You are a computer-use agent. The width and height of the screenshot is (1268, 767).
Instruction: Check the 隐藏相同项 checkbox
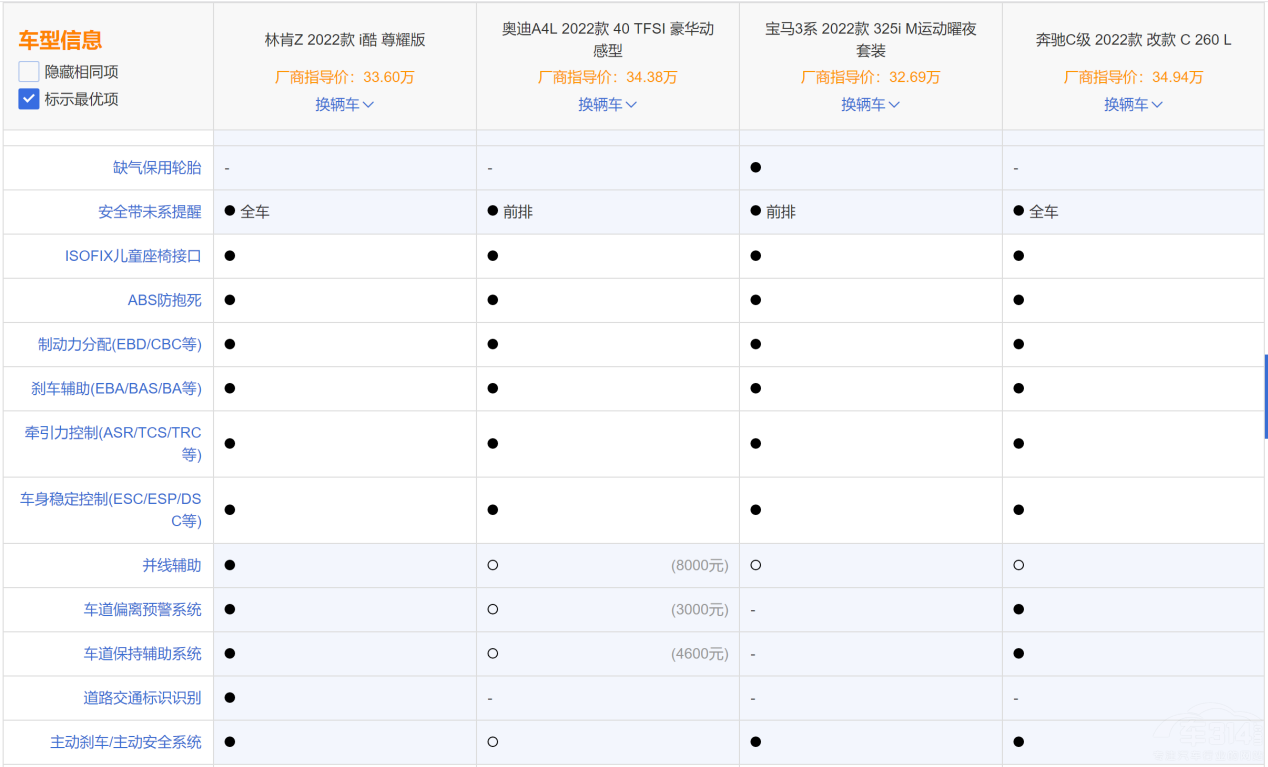pos(29,72)
